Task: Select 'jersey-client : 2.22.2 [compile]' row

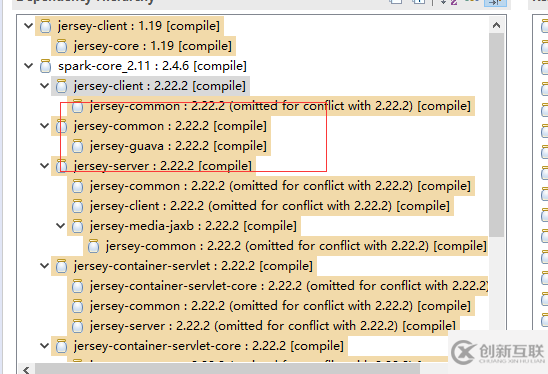Action: click(150, 86)
